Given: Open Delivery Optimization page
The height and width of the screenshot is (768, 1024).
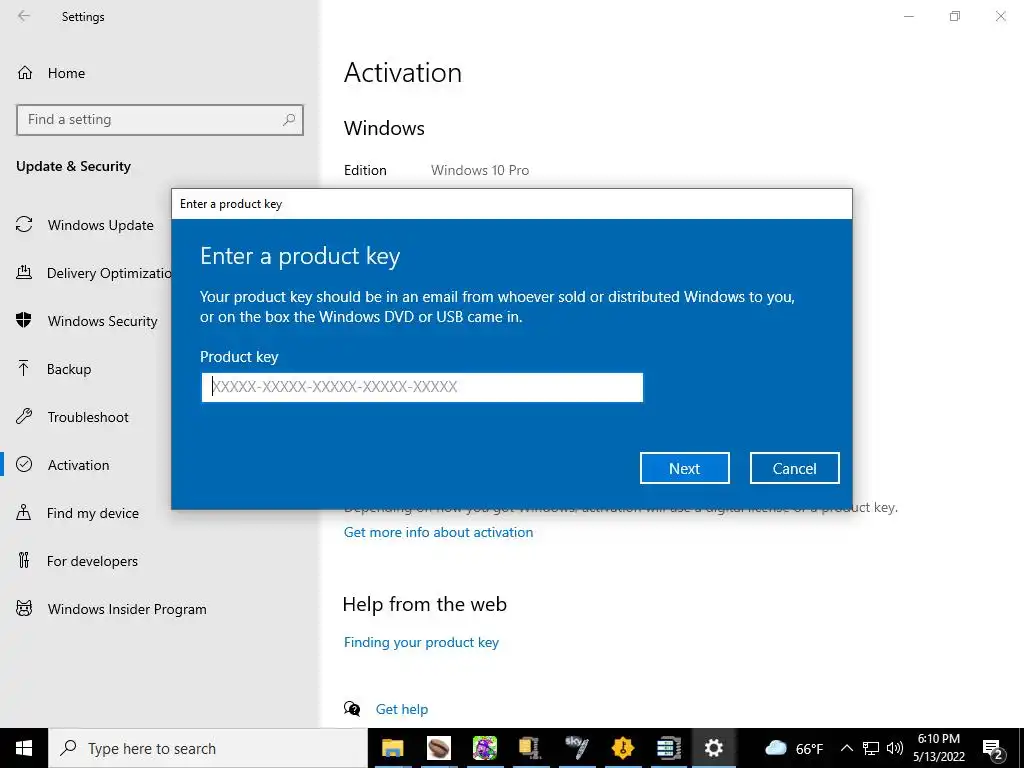Looking at the screenshot, I should tap(109, 273).
